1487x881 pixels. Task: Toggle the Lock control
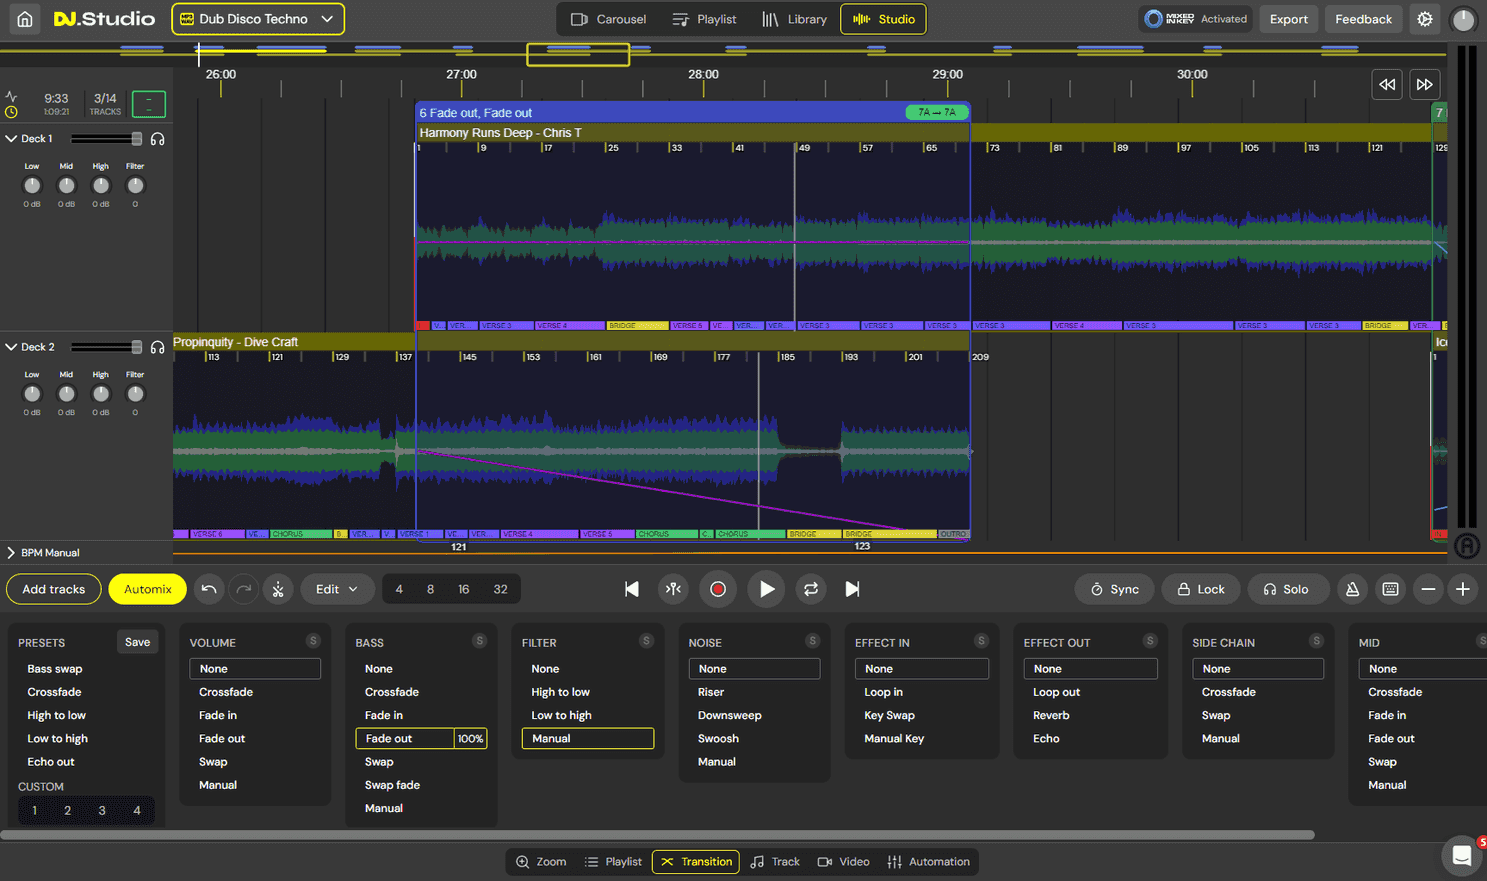tap(1200, 589)
